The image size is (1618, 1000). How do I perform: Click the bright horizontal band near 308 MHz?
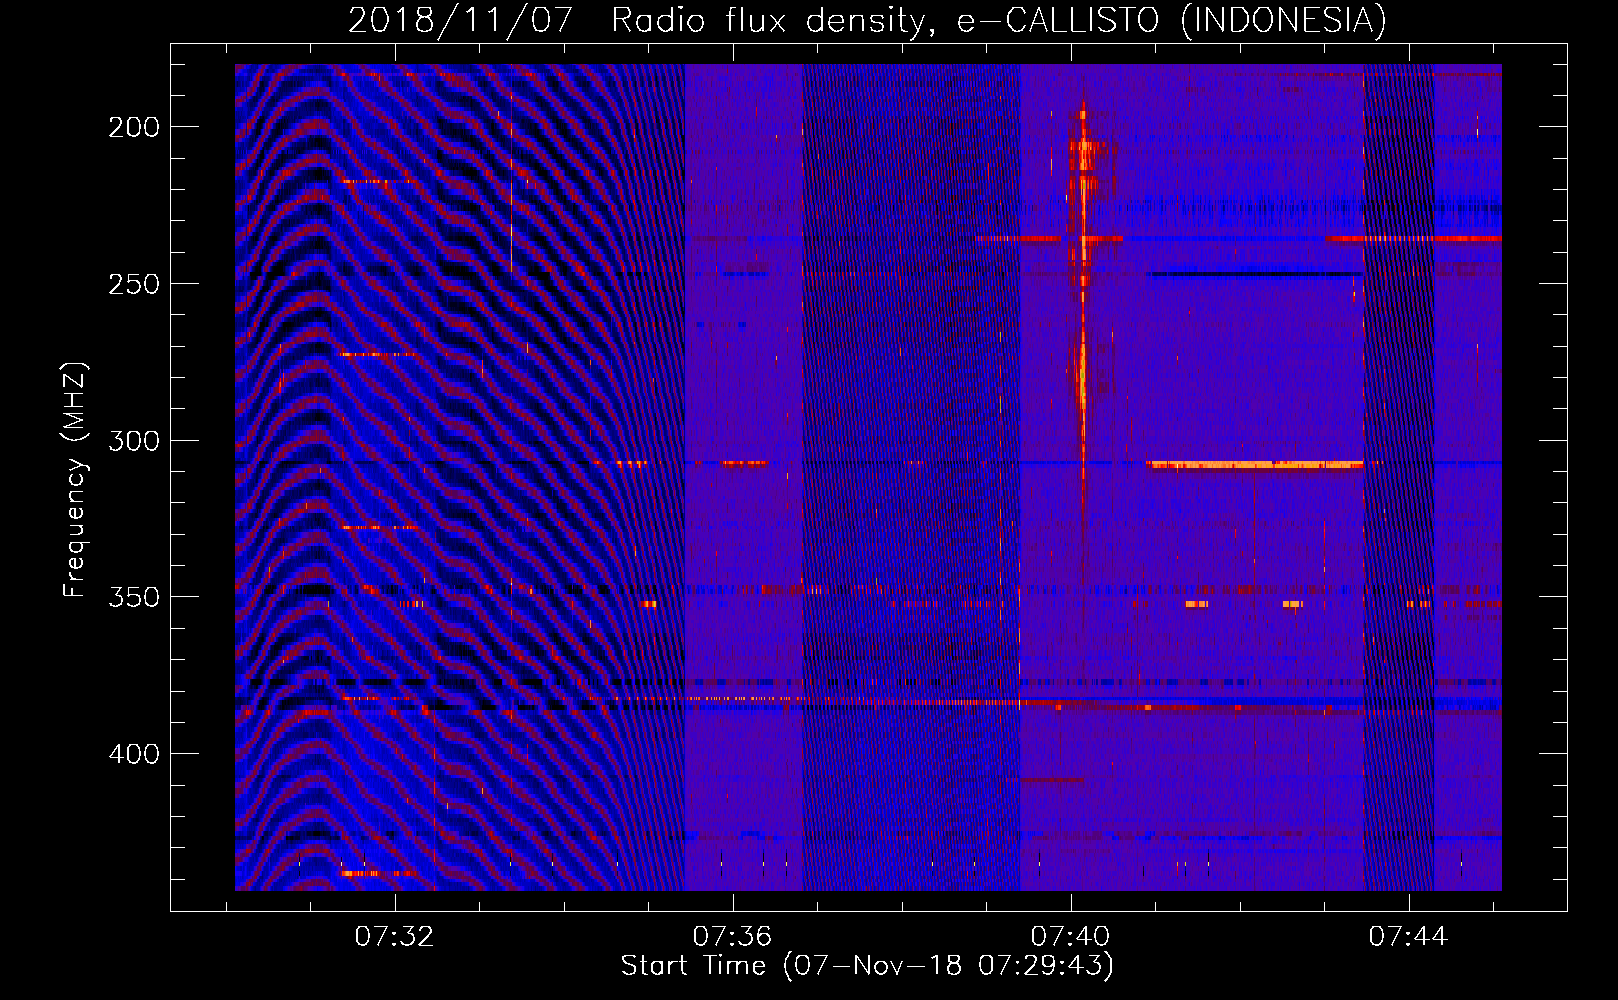(1256, 465)
